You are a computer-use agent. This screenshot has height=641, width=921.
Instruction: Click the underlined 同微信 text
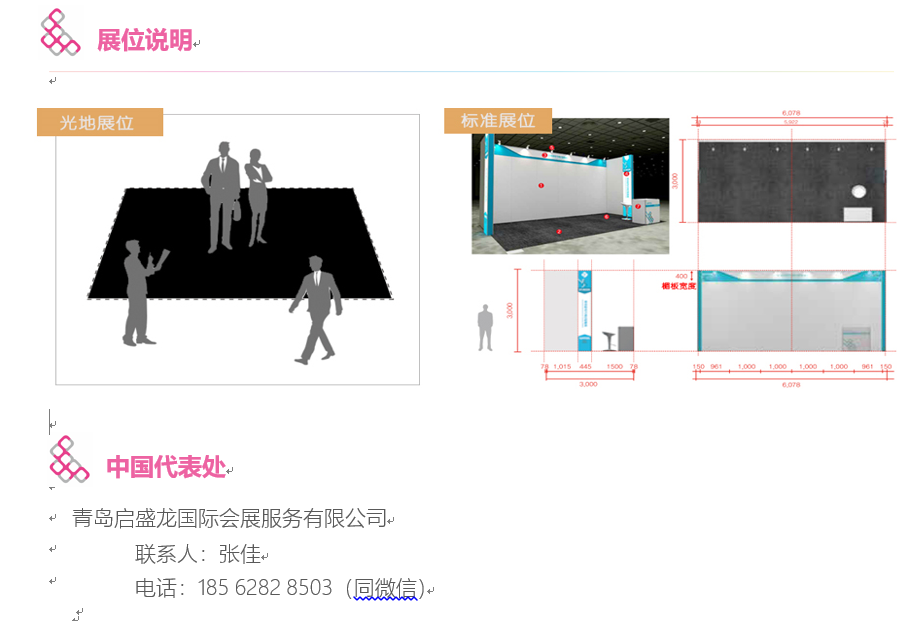click(385, 588)
